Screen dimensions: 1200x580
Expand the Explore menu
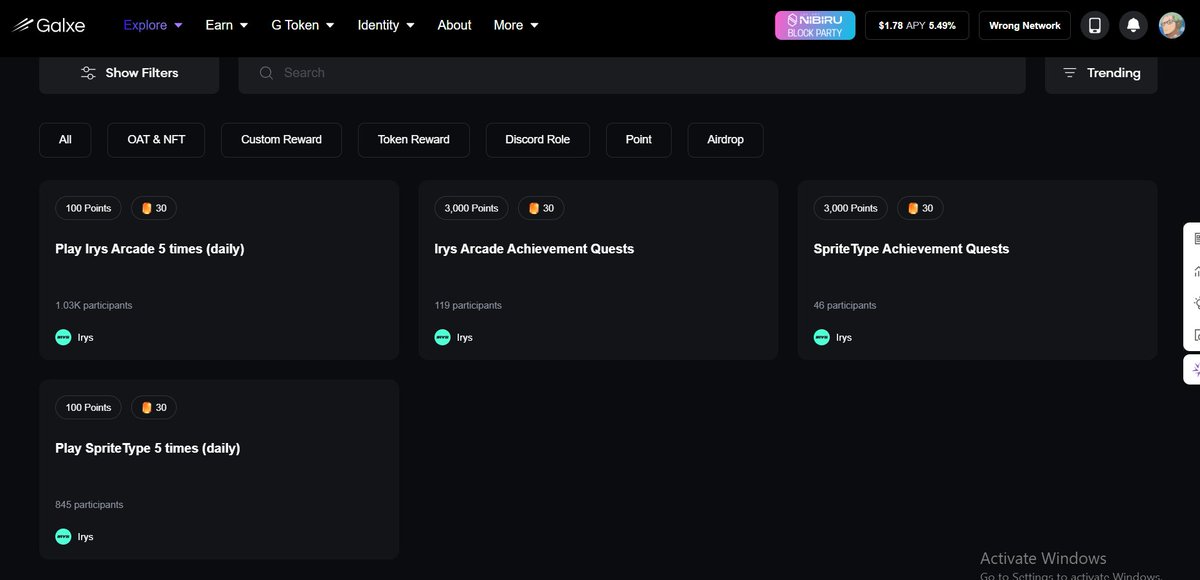[x=153, y=25]
